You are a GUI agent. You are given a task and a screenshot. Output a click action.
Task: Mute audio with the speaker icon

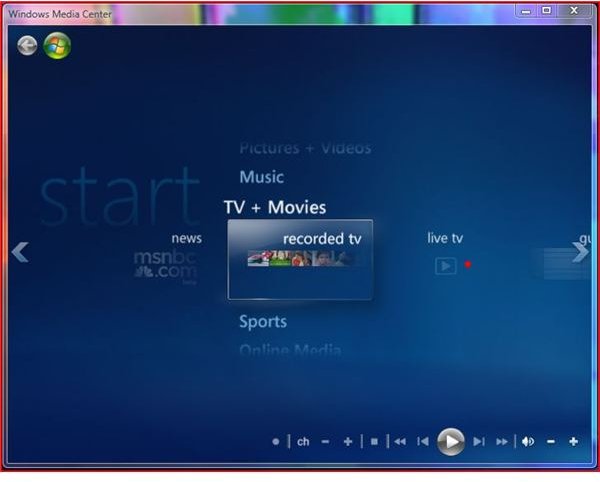tap(528, 442)
